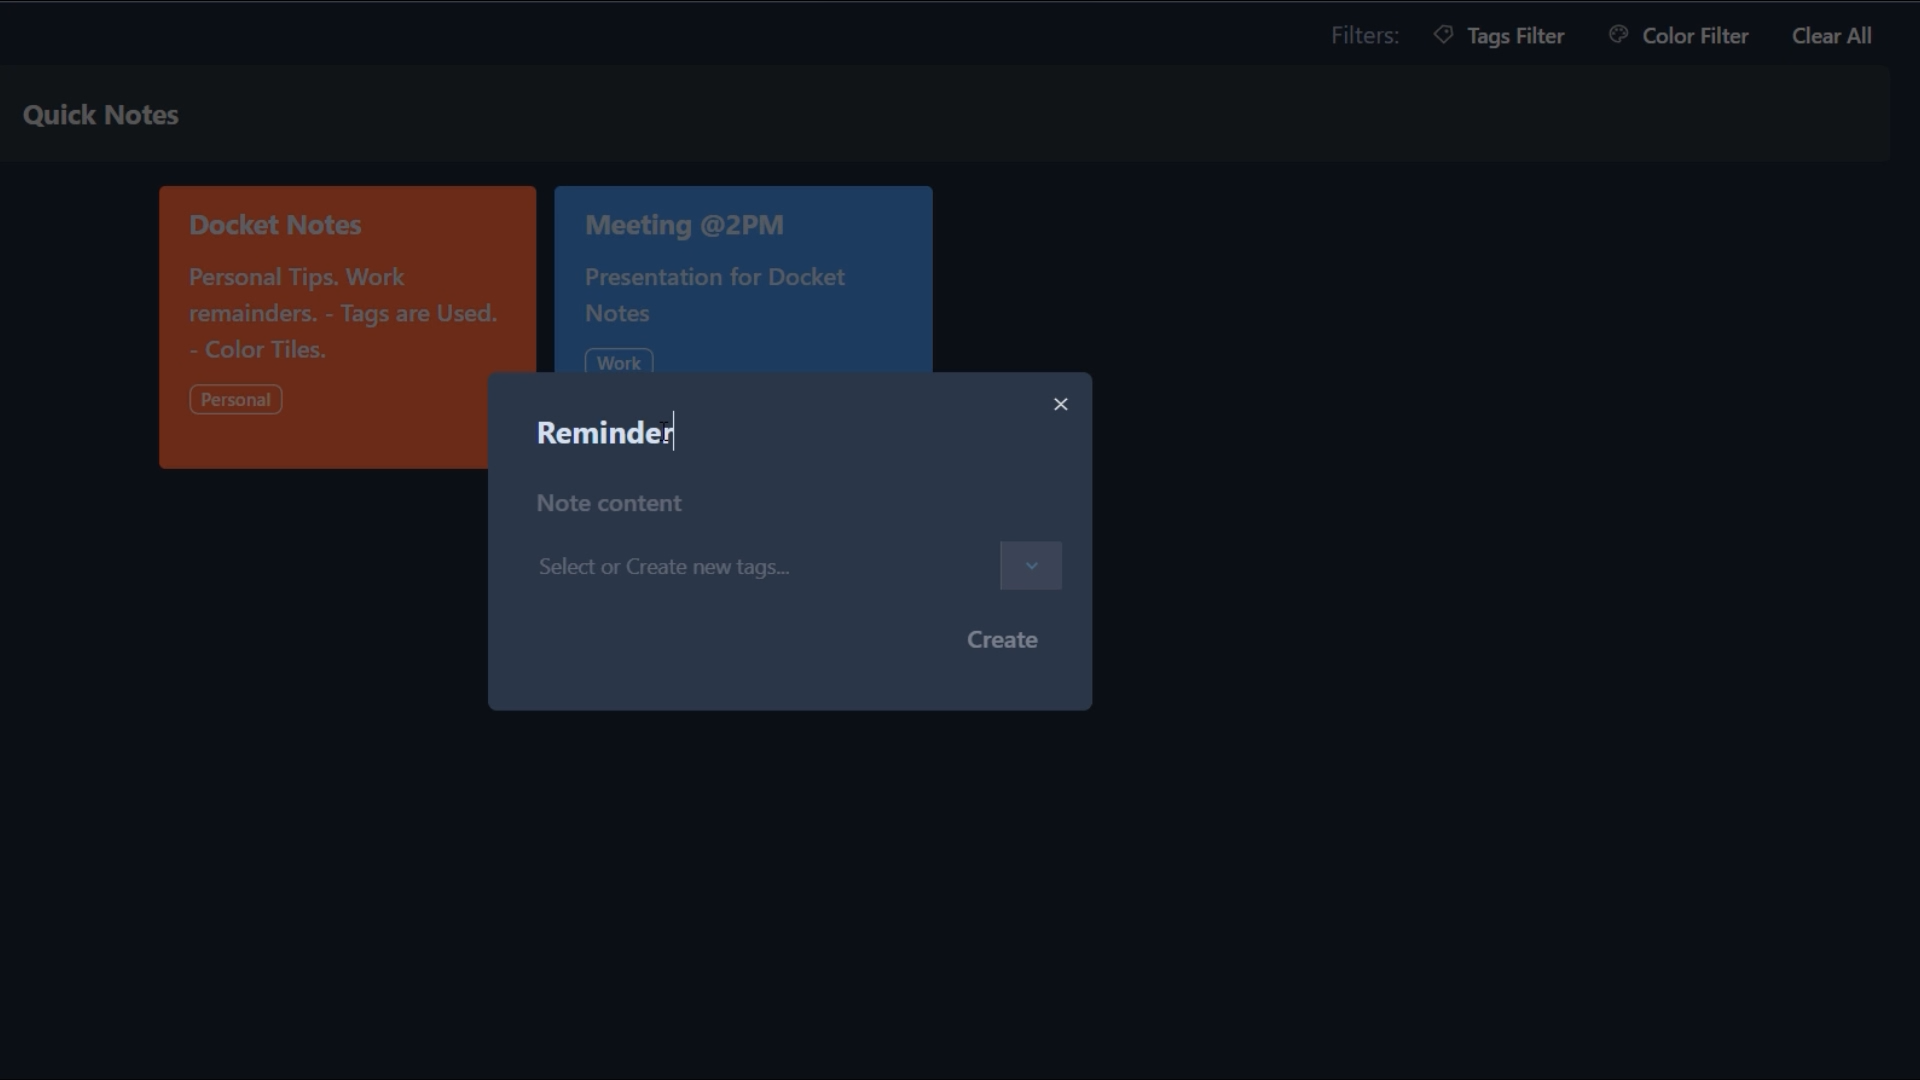Focus the Reminder title field
Viewport: 1920px width, 1080px height.
coord(604,433)
